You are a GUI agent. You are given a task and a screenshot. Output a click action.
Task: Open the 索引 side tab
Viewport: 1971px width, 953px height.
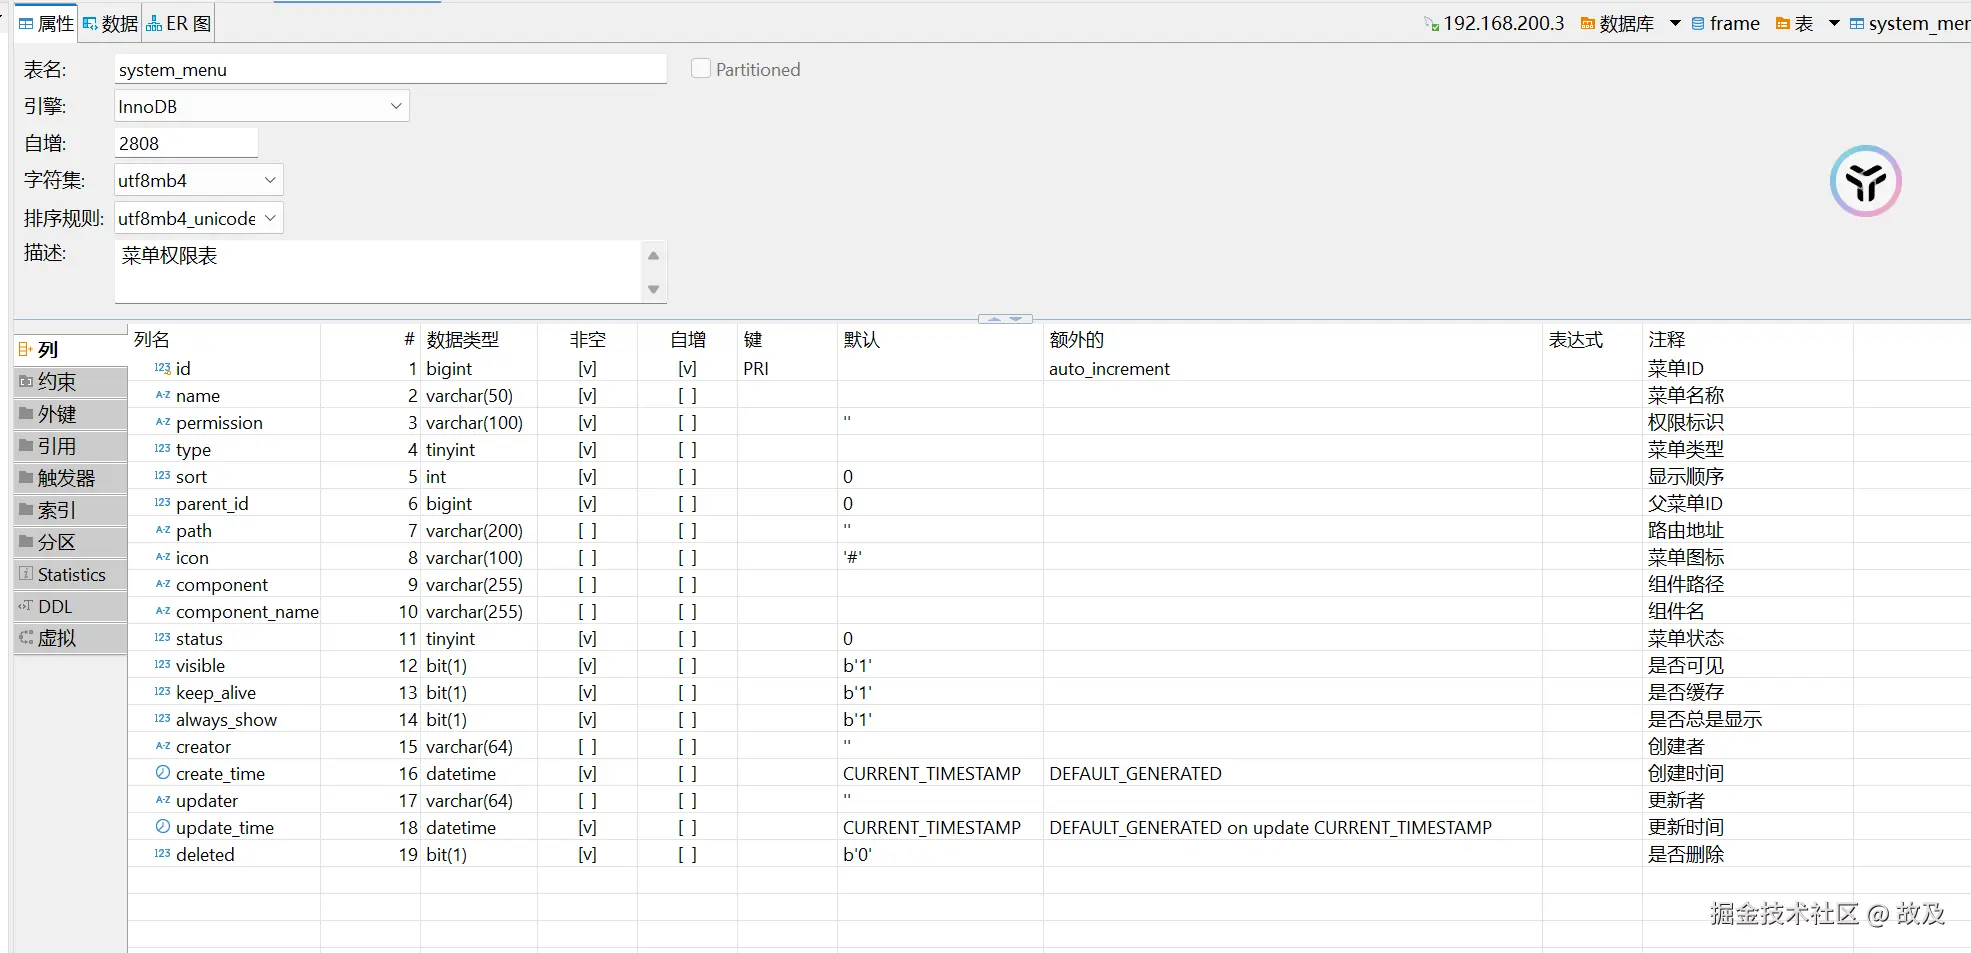70,510
